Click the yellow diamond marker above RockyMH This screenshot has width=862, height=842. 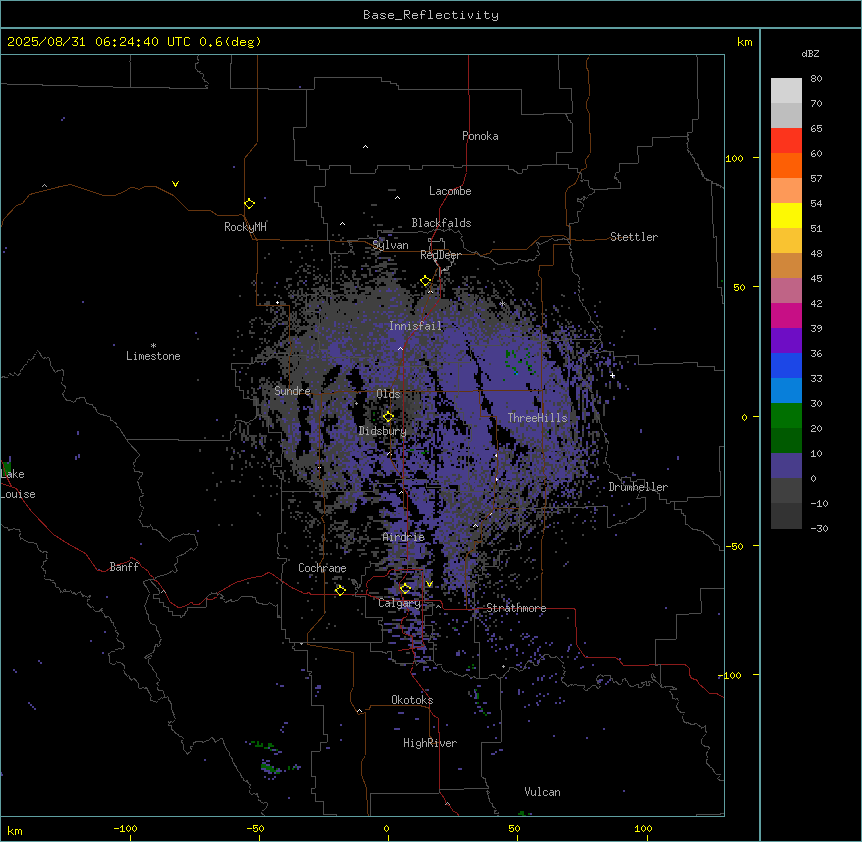coord(249,203)
